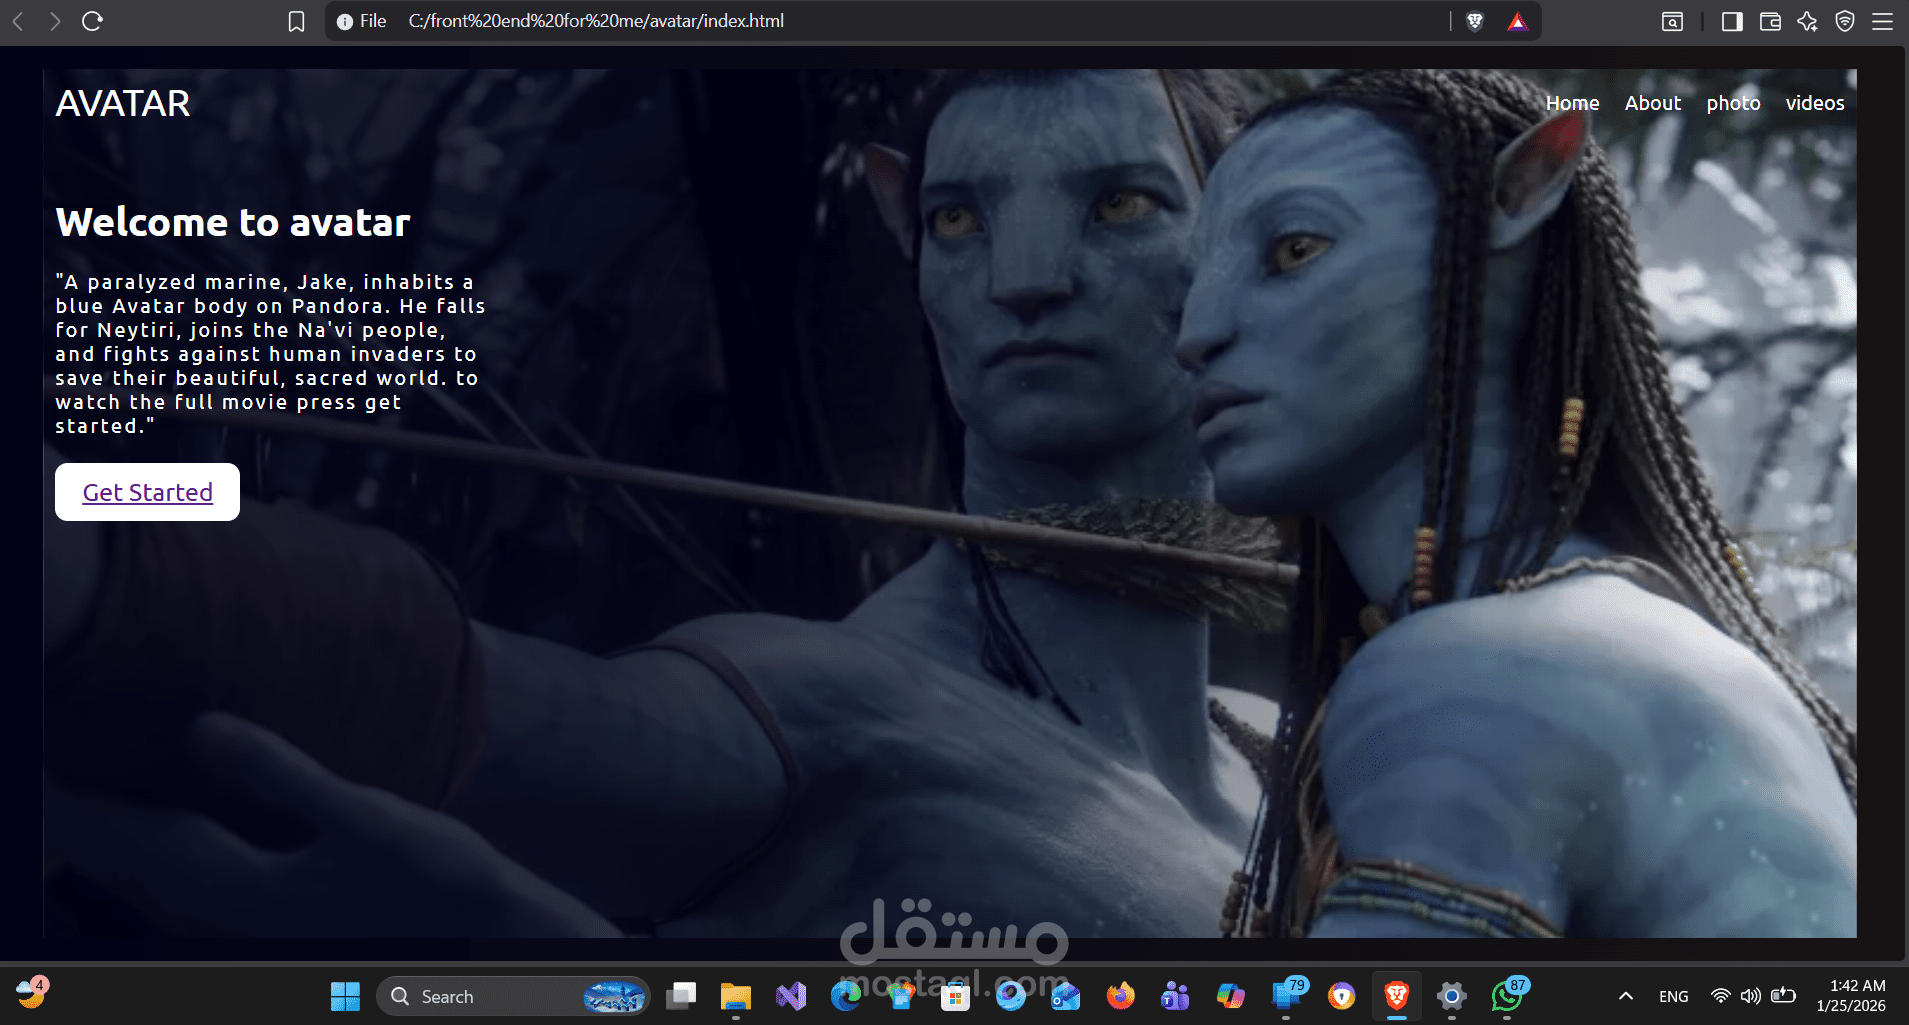The width and height of the screenshot is (1909, 1025).
Task: Click the Home link in the navbar
Action: [1572, 103]
